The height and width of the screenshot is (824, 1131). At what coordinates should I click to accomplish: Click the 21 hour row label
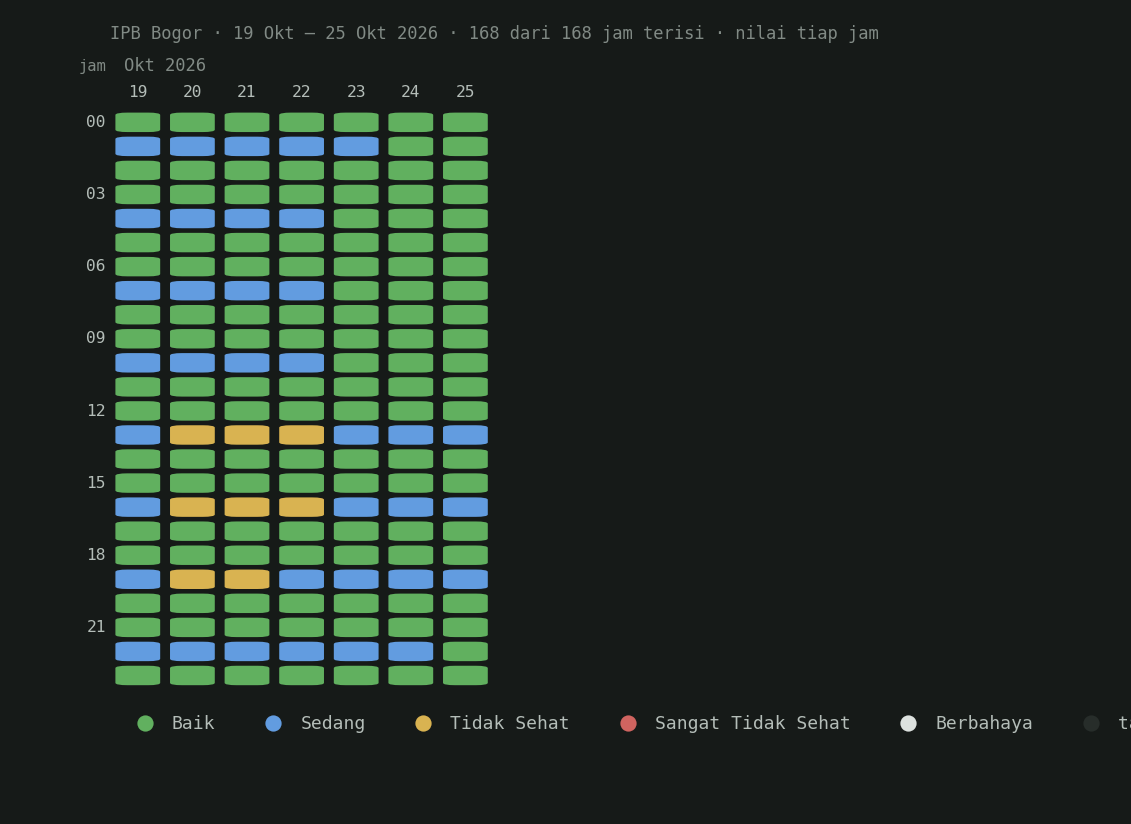pos(96,627)
